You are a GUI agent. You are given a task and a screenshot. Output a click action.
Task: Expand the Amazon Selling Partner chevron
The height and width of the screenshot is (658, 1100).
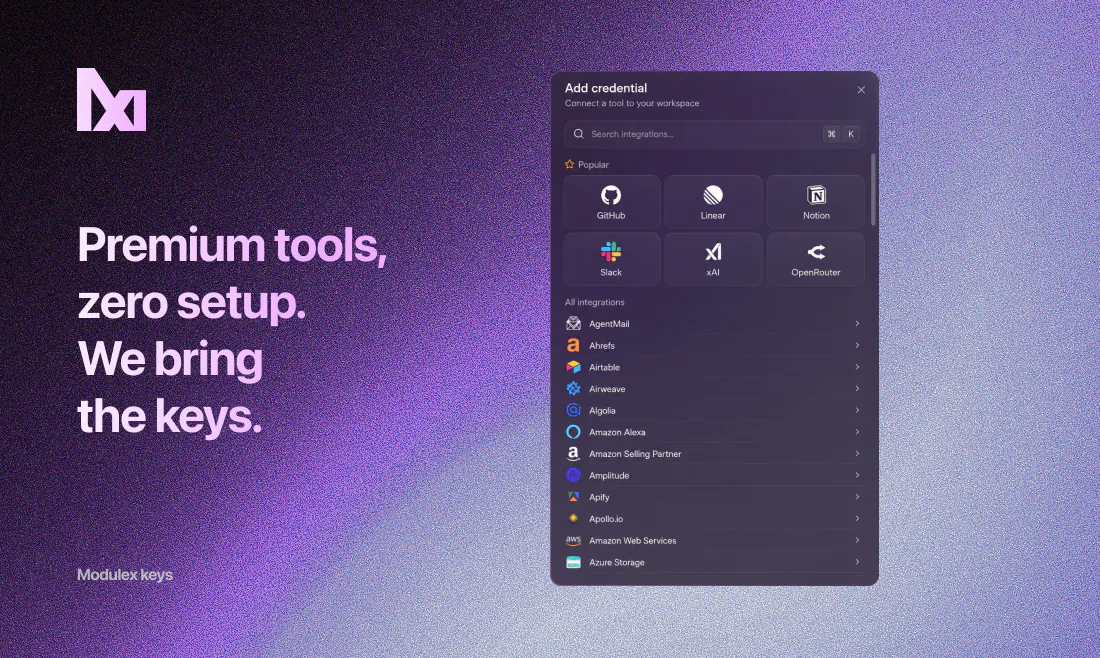pos(857,454)
